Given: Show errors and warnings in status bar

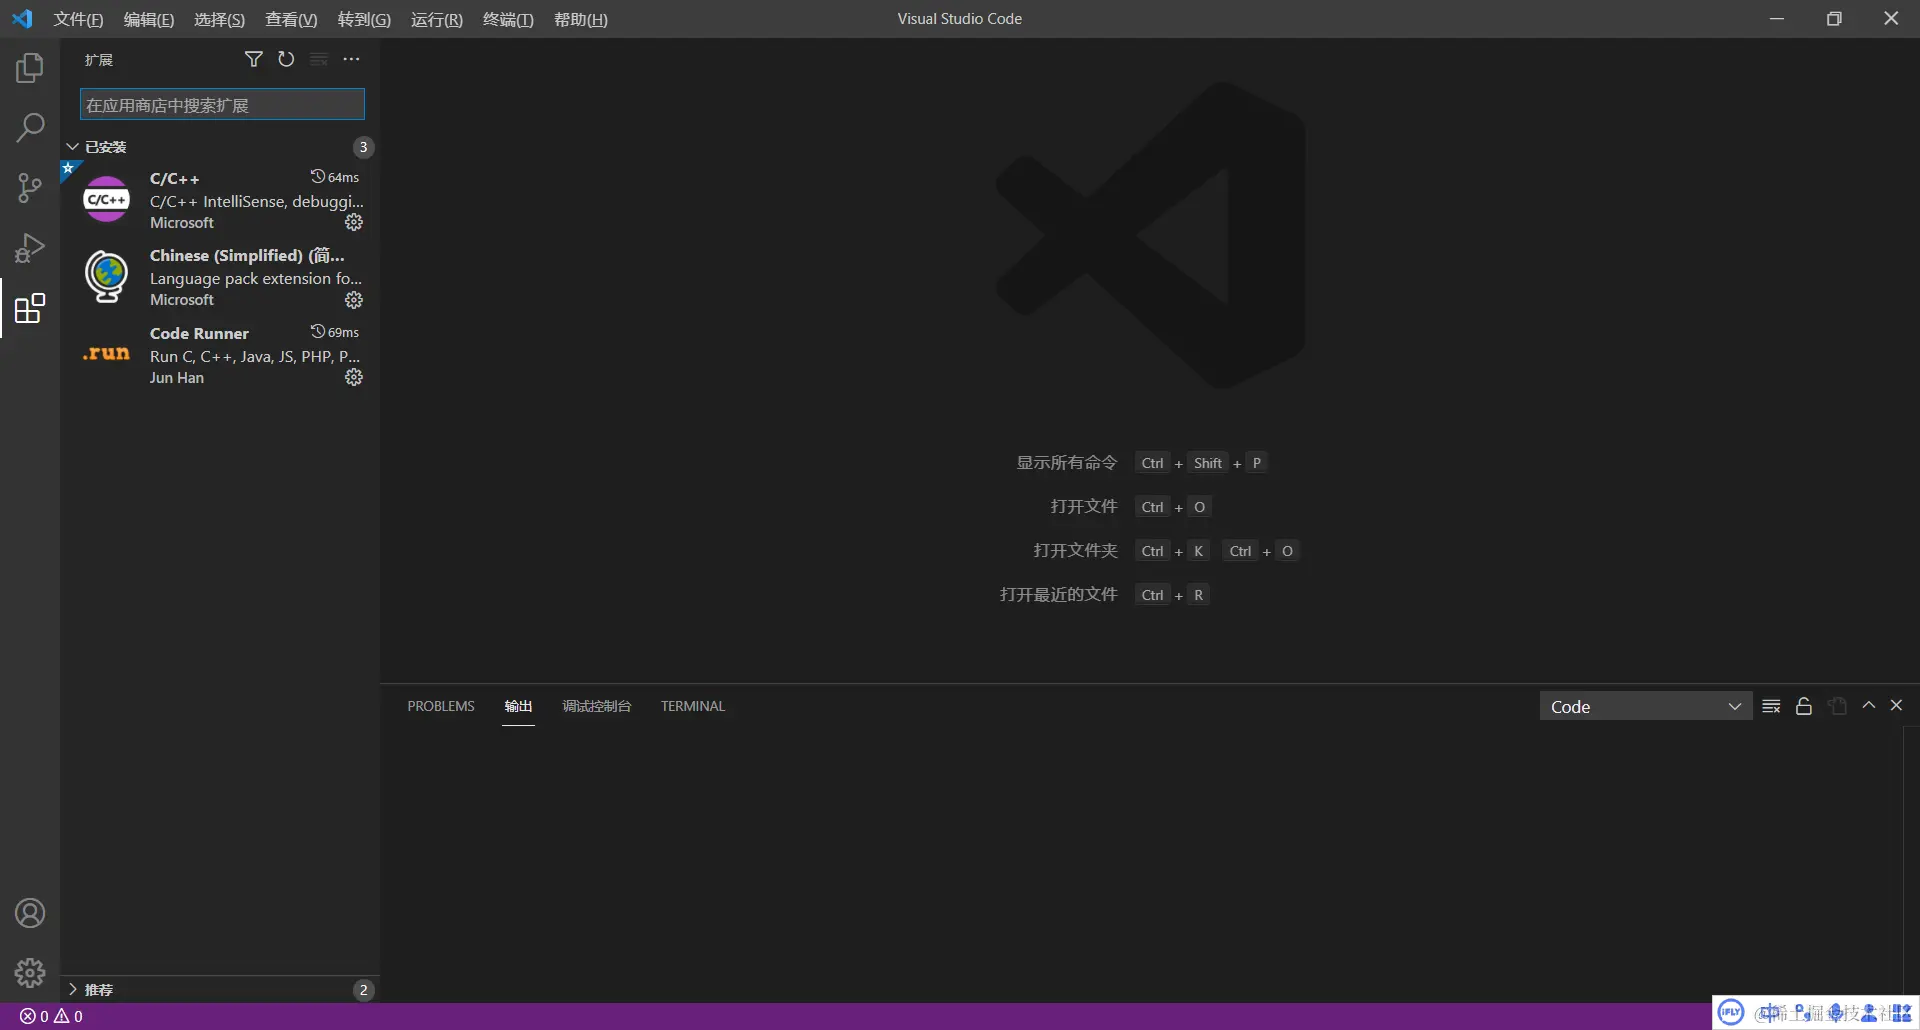Looking at the screenshot, I should pos(51,1016).
